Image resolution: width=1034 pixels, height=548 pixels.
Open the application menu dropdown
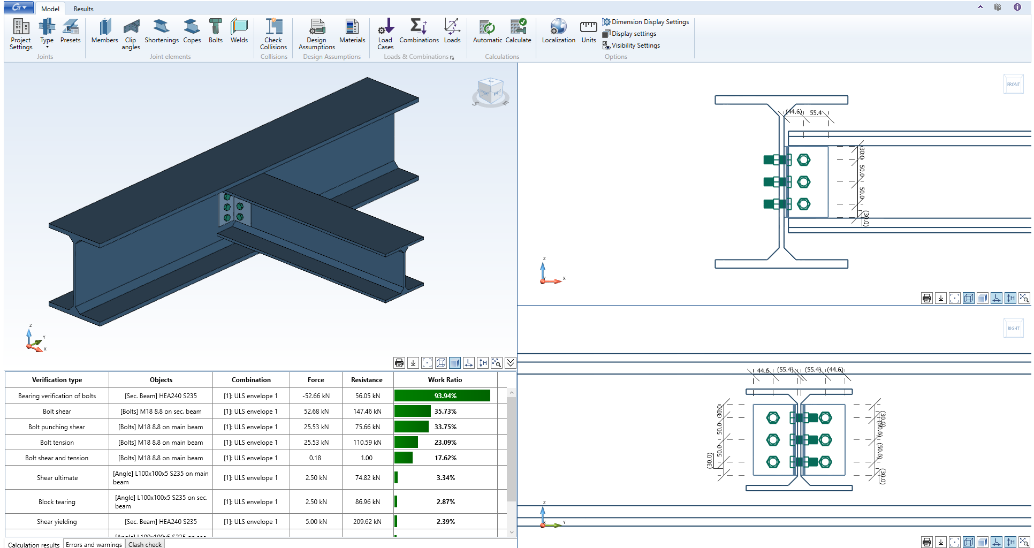(18, 7)
